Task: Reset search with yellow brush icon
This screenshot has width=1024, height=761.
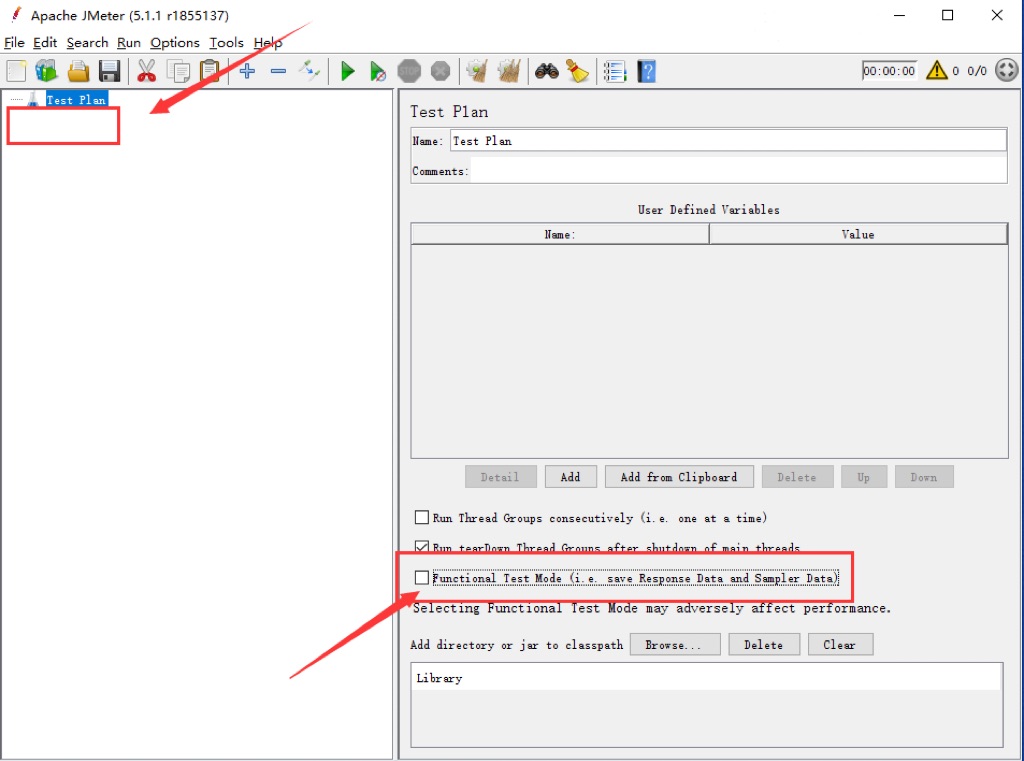Action: (577, 71)
